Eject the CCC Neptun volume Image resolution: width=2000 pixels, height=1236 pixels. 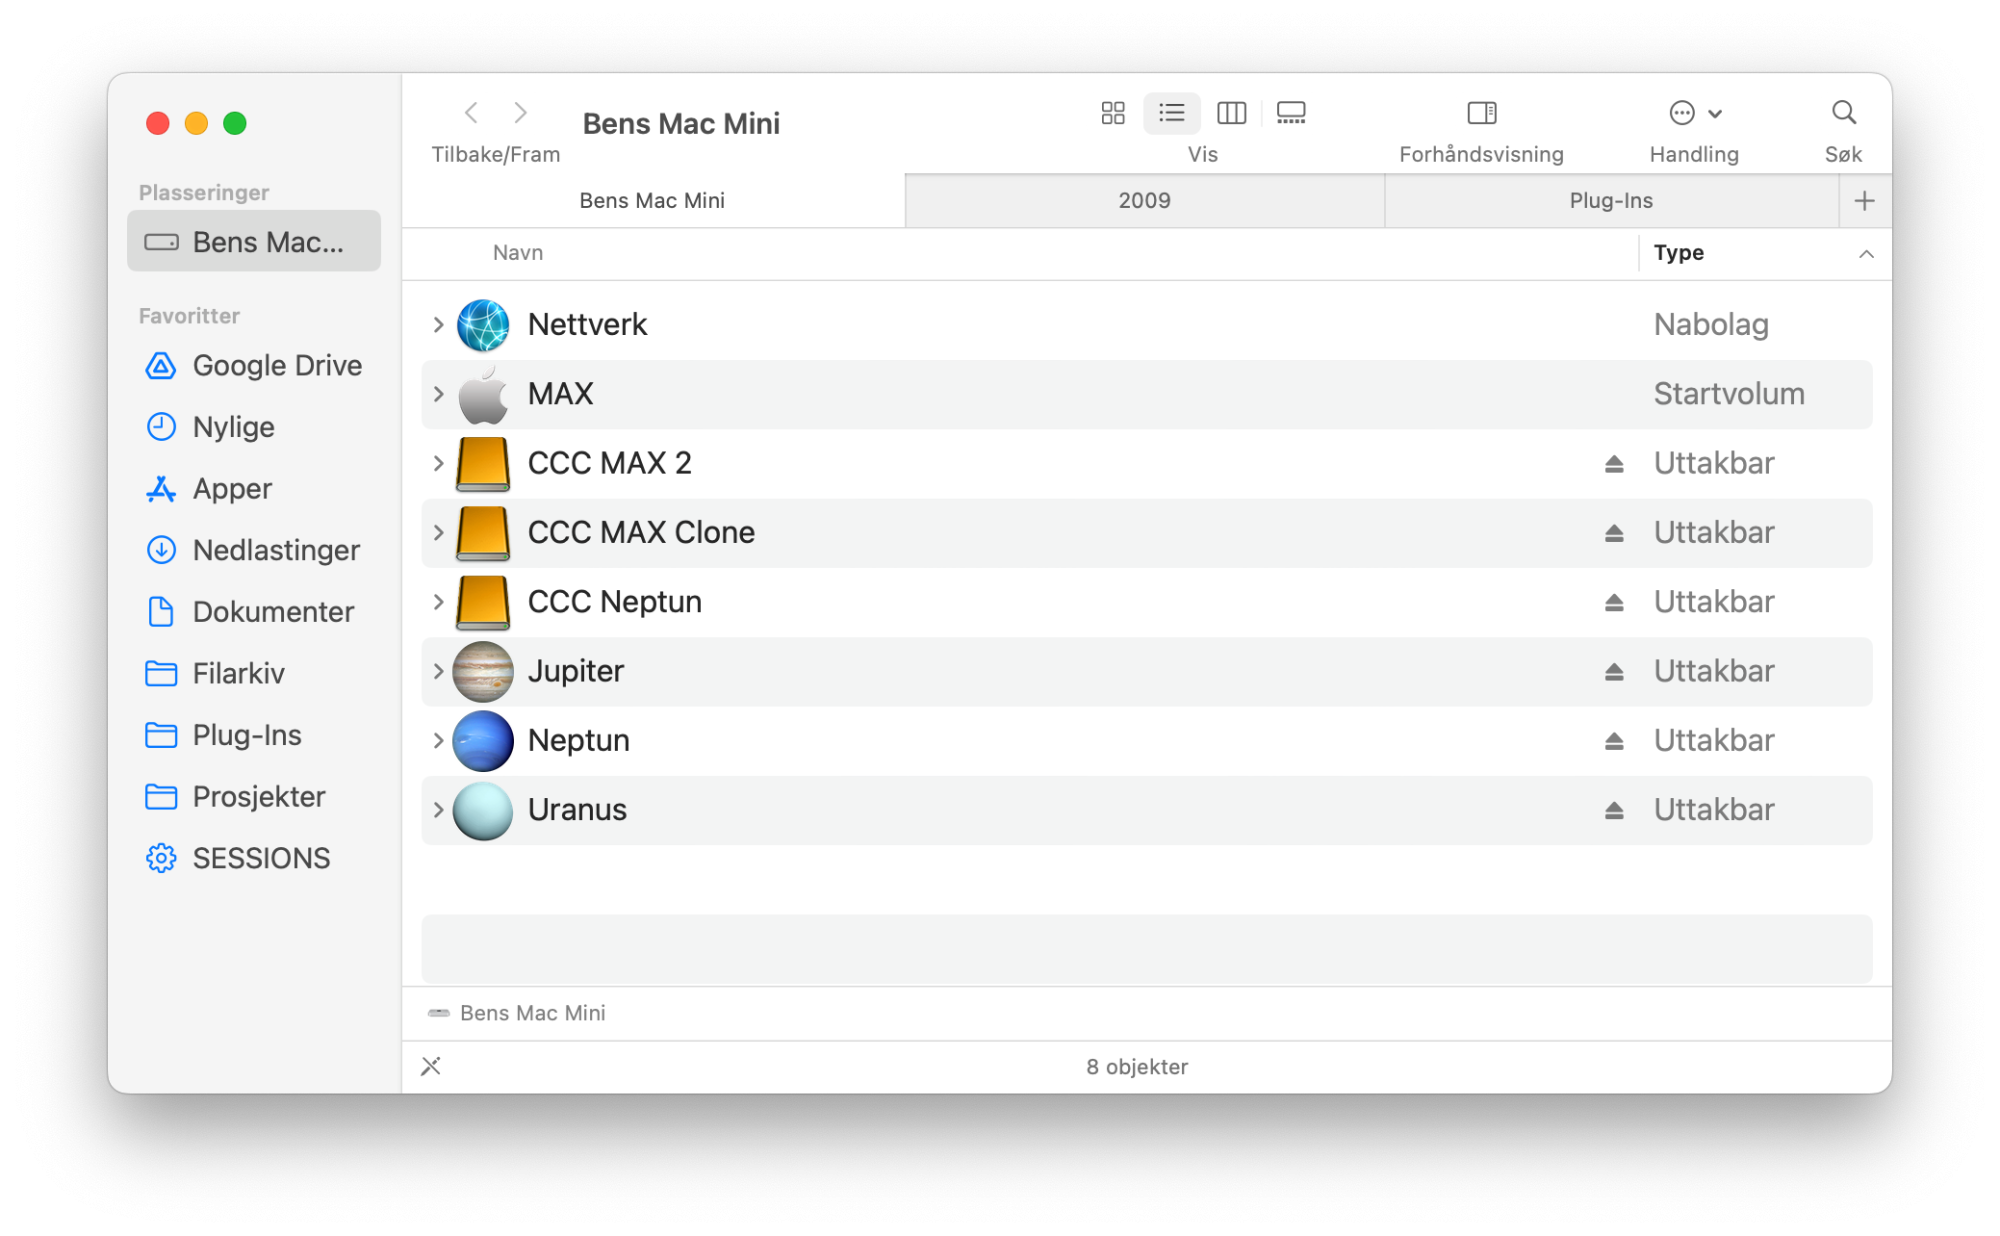point(1614,602)
